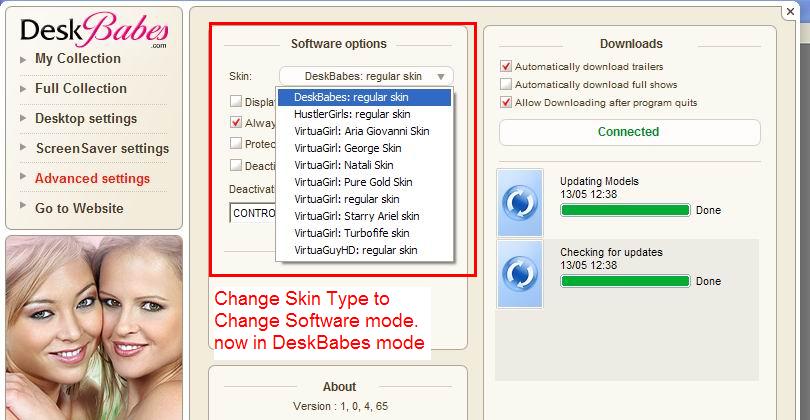Uncheck the Always checkbox
Screen dimensions: 810x420
pos(236,122)
